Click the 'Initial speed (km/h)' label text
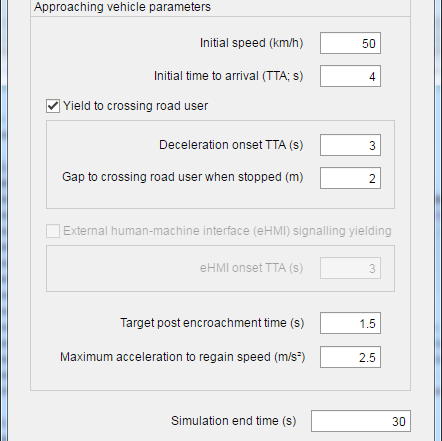The height and width of the screenshot is (441, 442). click(251, 43)
